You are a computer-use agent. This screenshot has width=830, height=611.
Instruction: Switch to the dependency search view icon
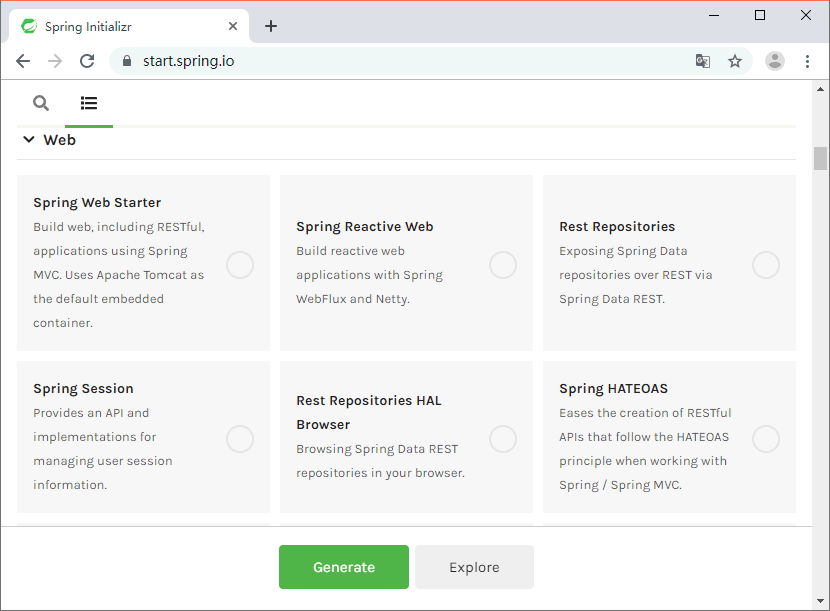click(x=41, y=103)
